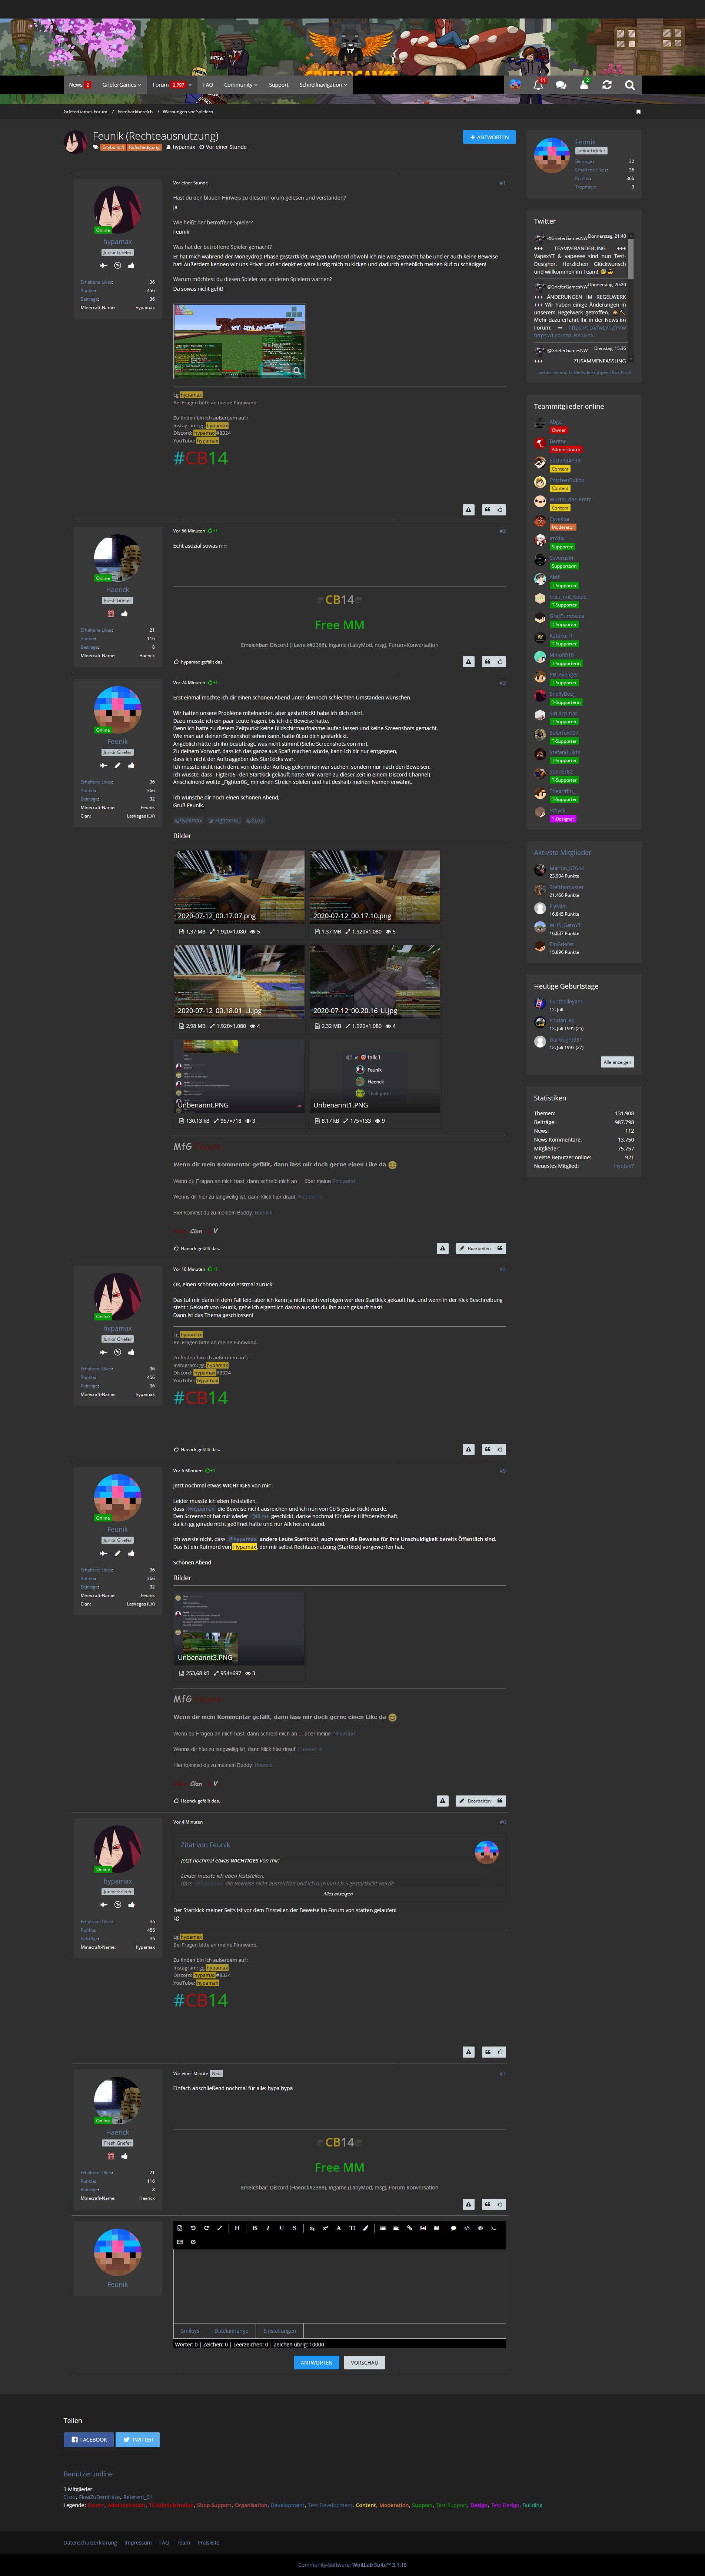This screenshot has width=705, height=2576.
Task: Click the refresh arrows icon in navbar
Action: click(607, 85)
